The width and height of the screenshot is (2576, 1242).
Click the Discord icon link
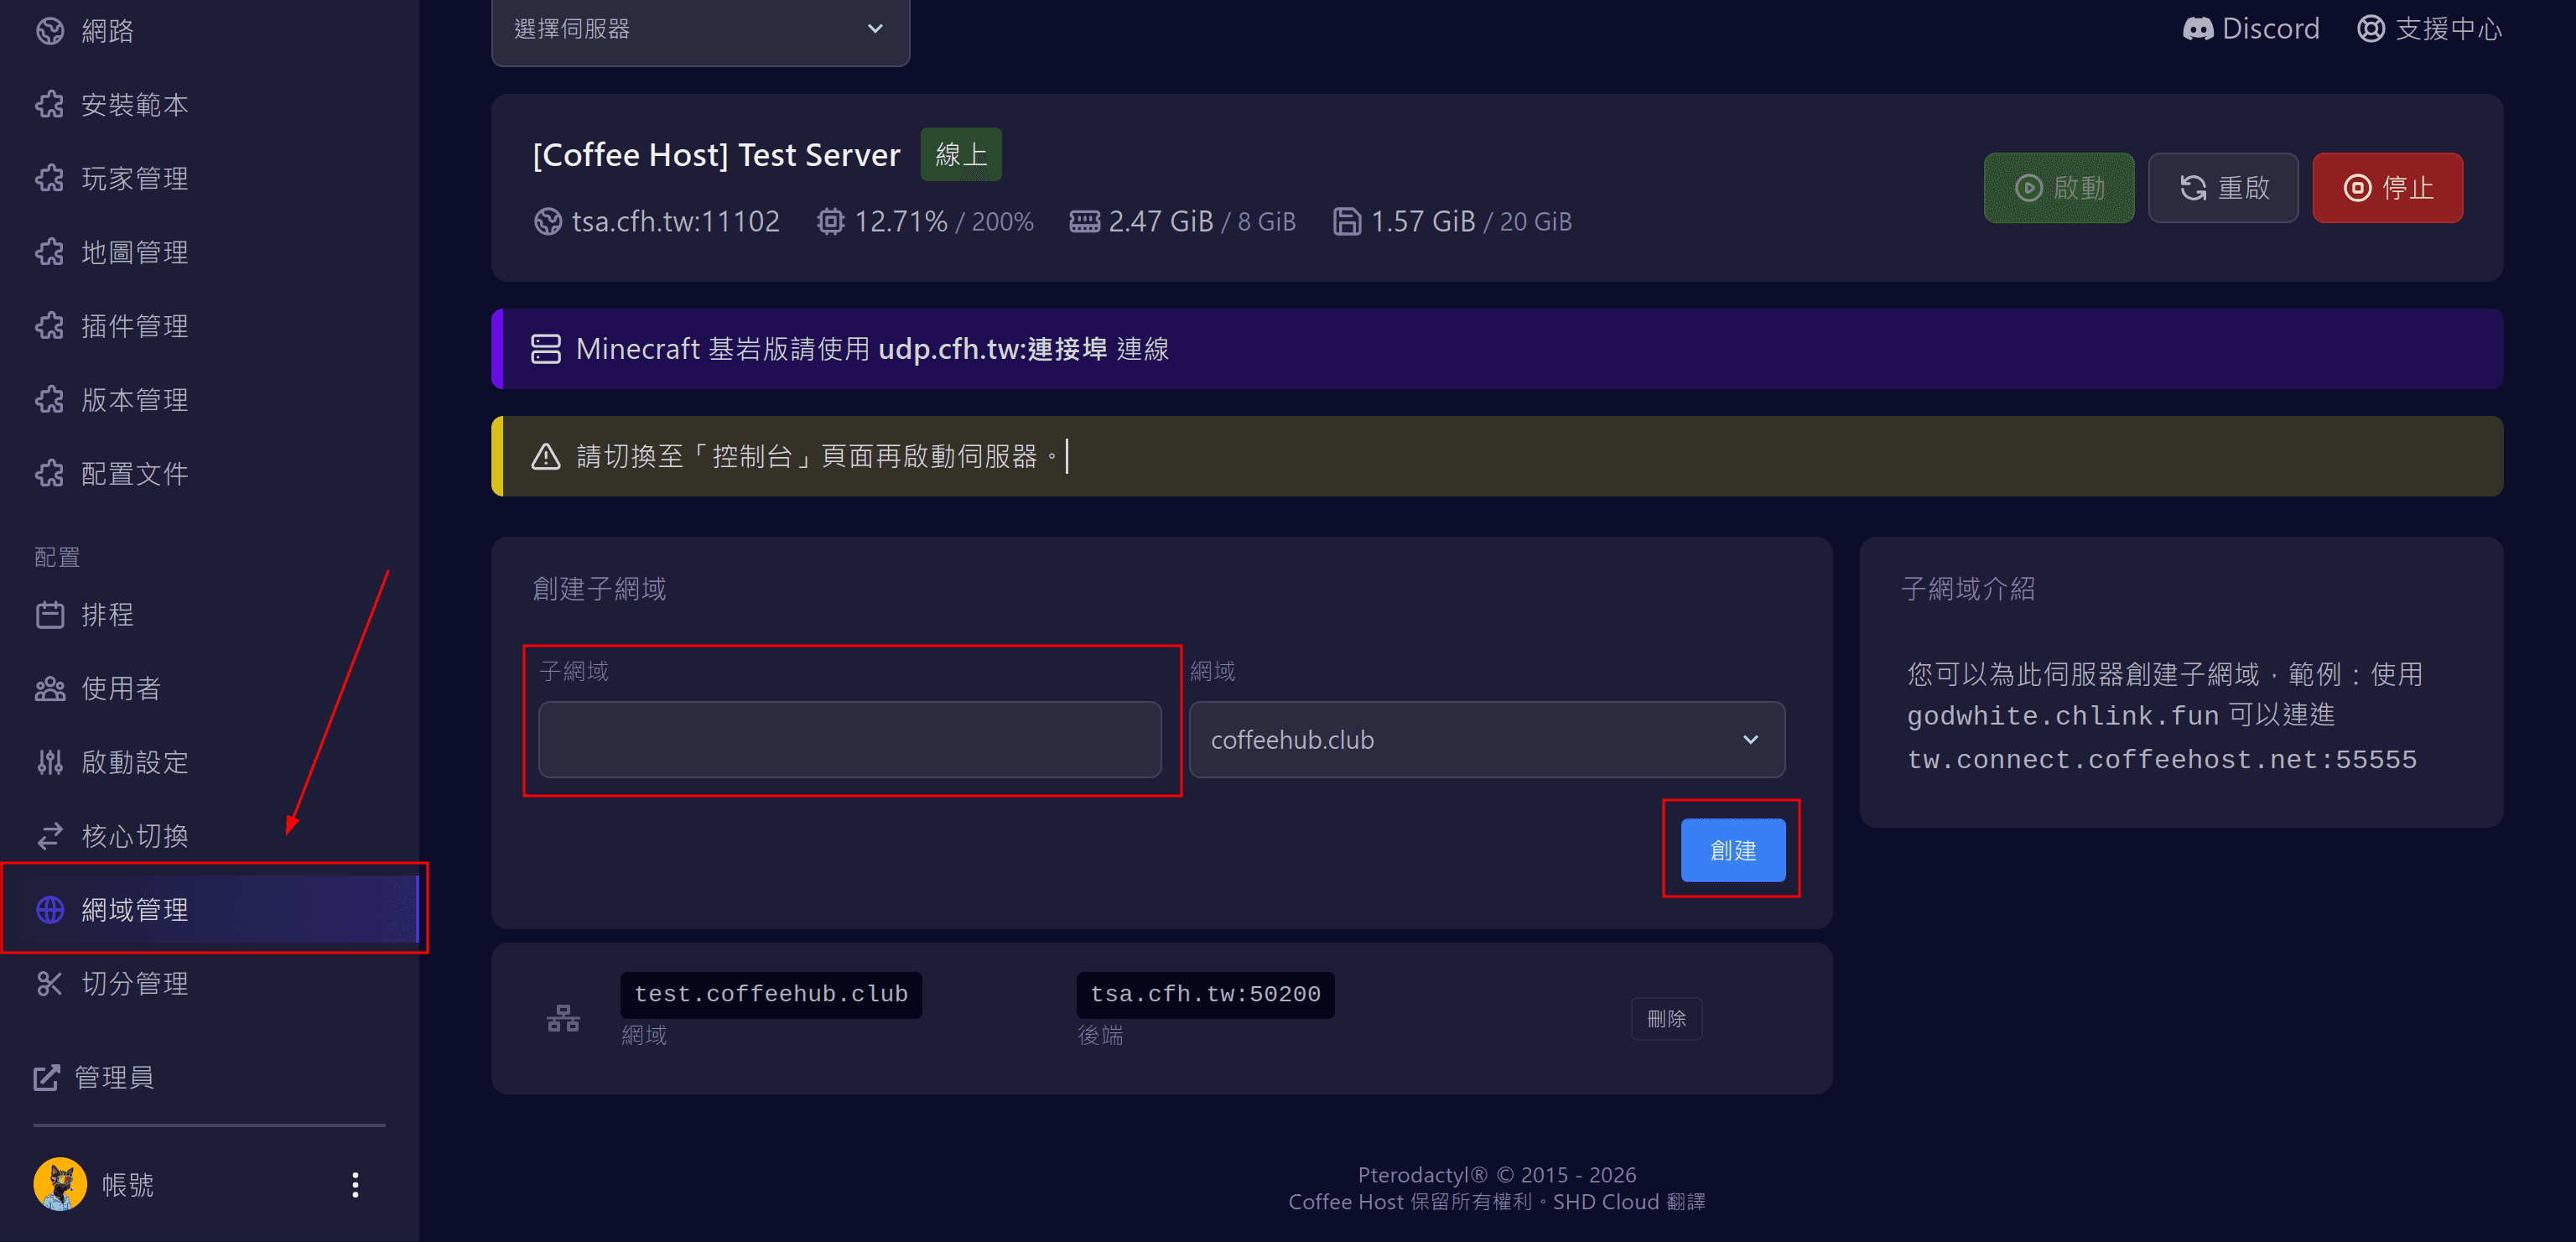(x=2197, y=29)
